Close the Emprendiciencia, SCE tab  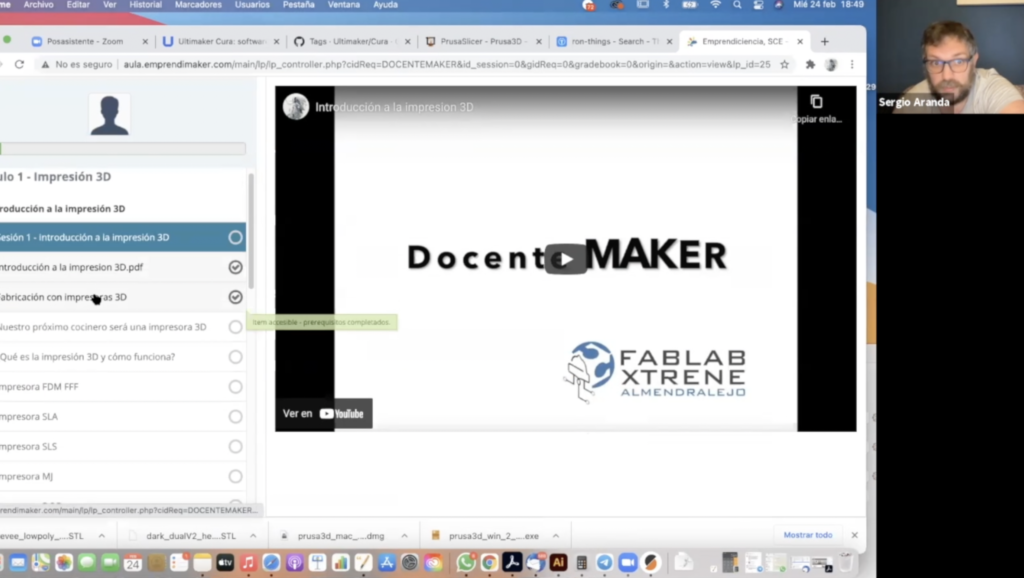800,41
